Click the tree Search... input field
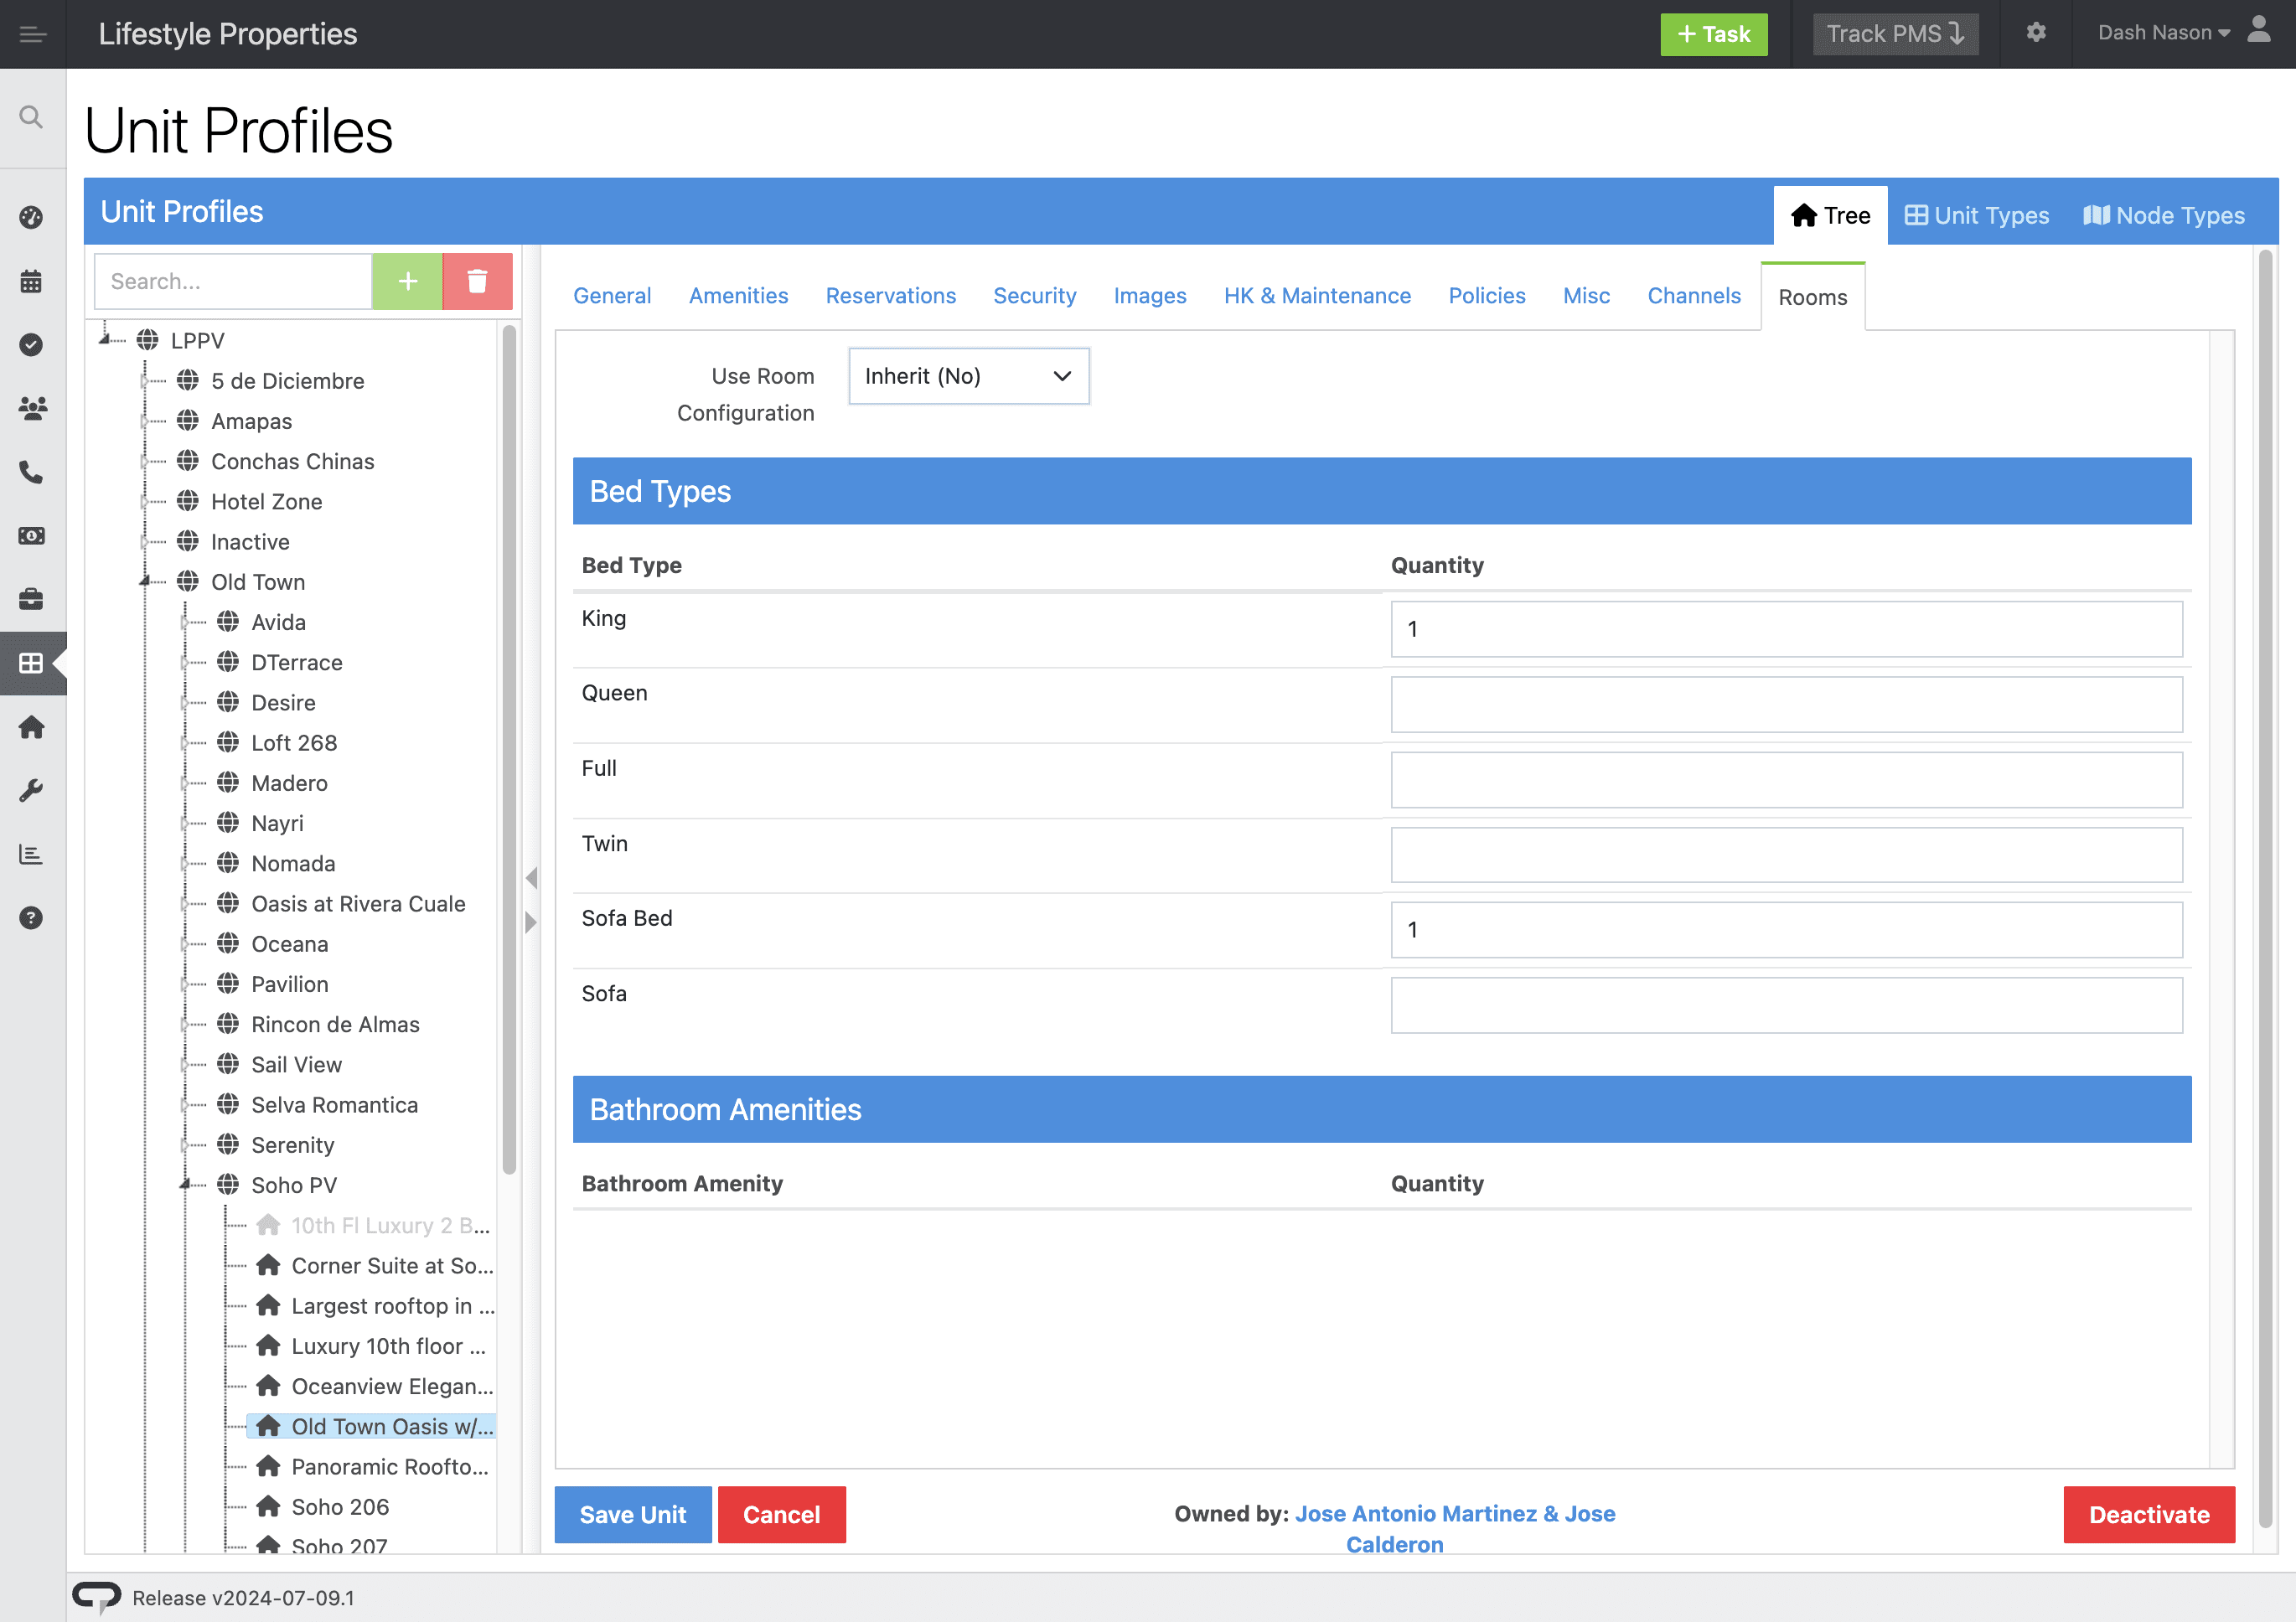The width and height of the screenshot is (2296, 1622). 233,281
